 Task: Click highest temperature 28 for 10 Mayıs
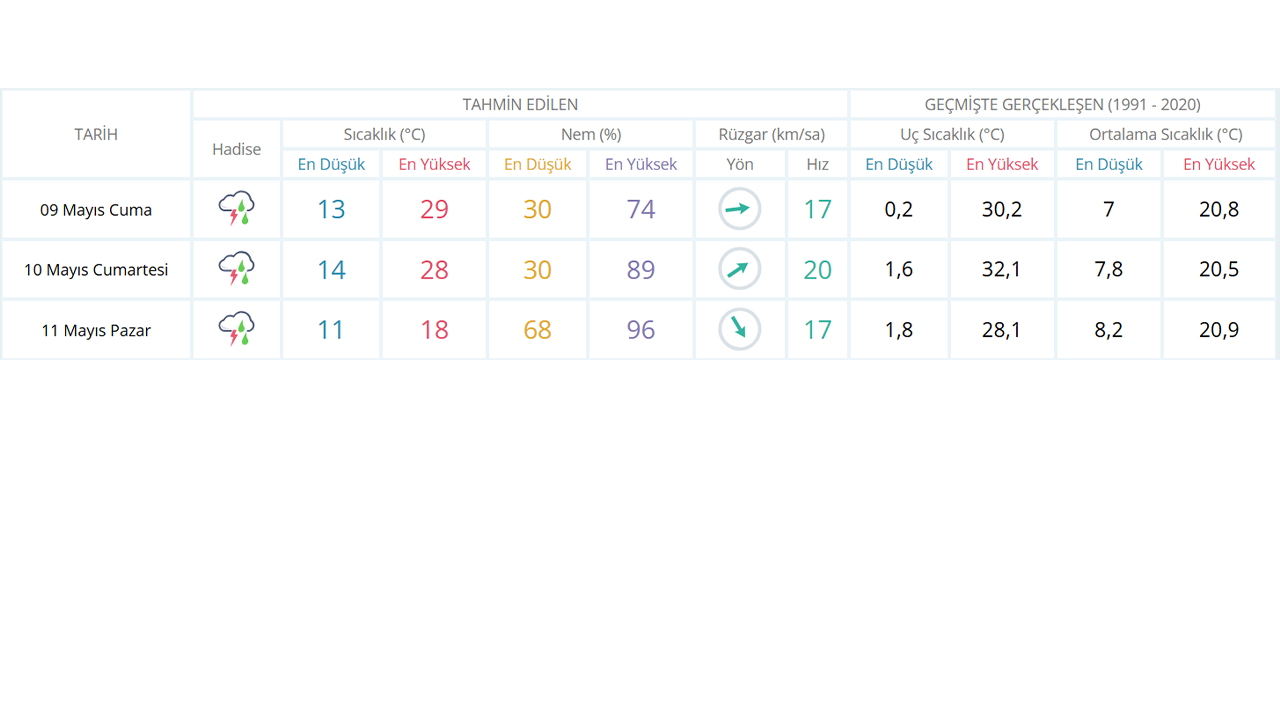pos(434,269)
